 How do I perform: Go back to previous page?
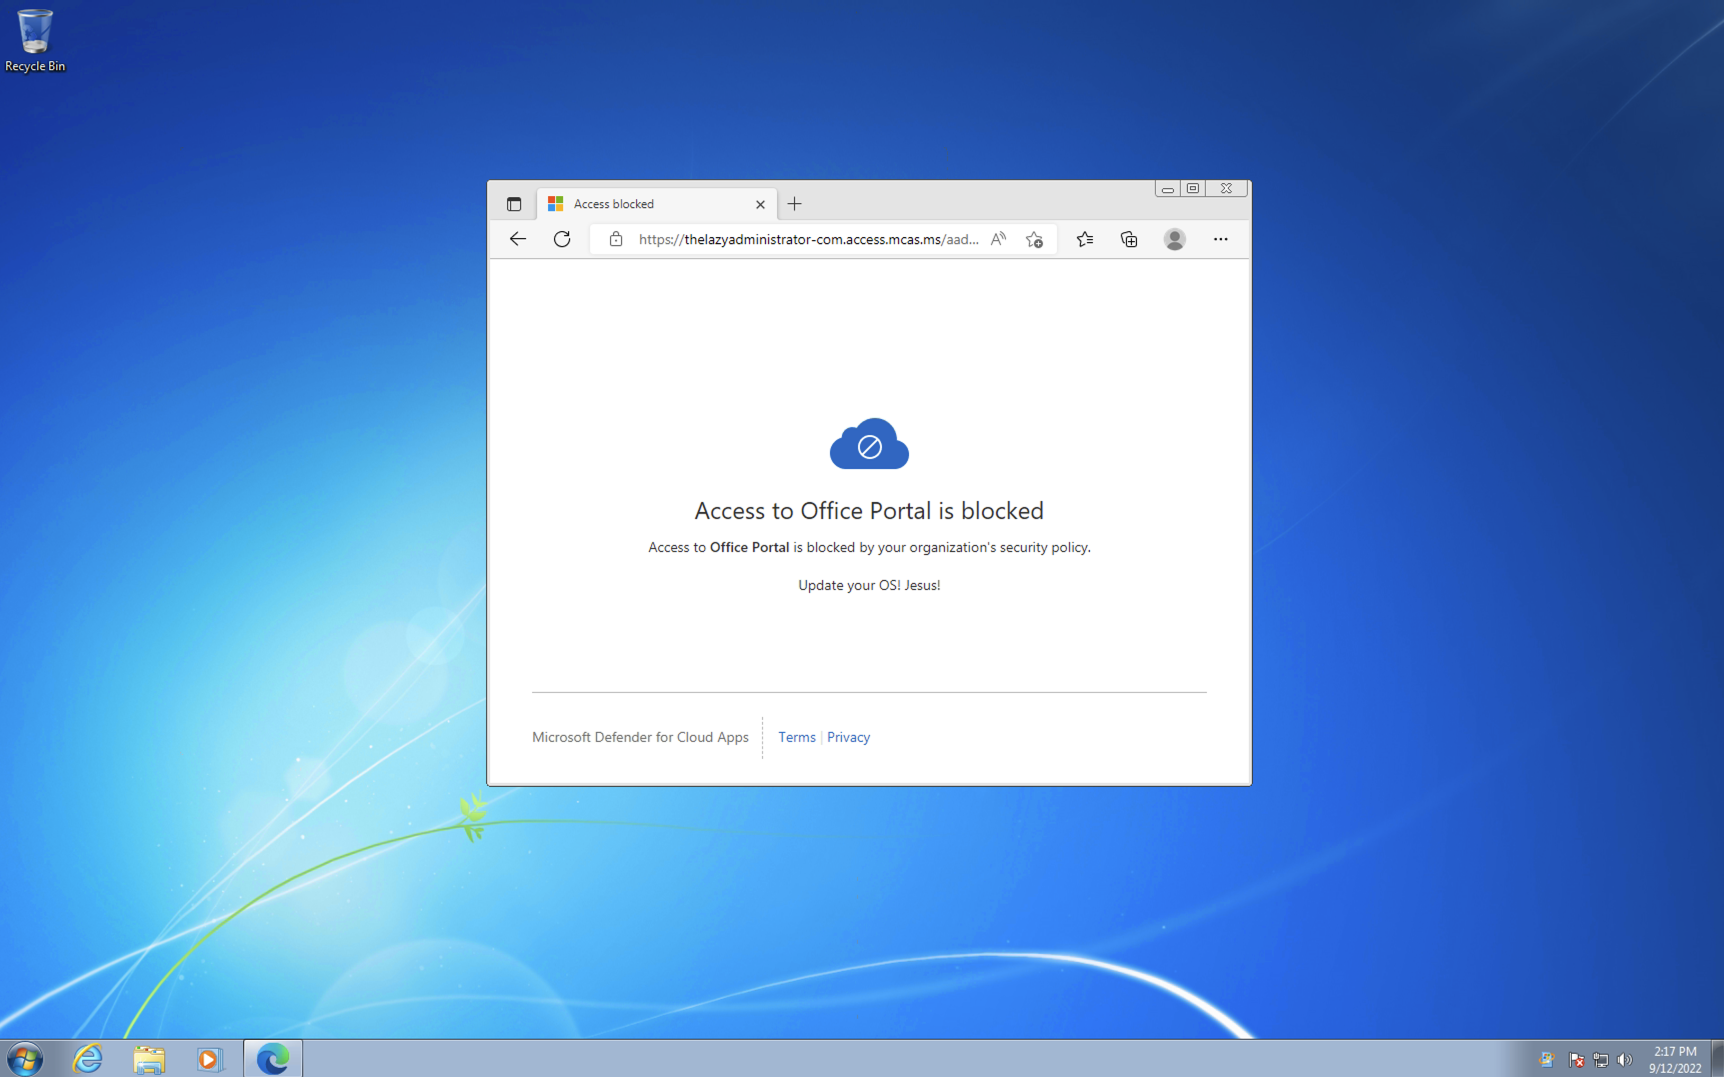tap(518, 239)
